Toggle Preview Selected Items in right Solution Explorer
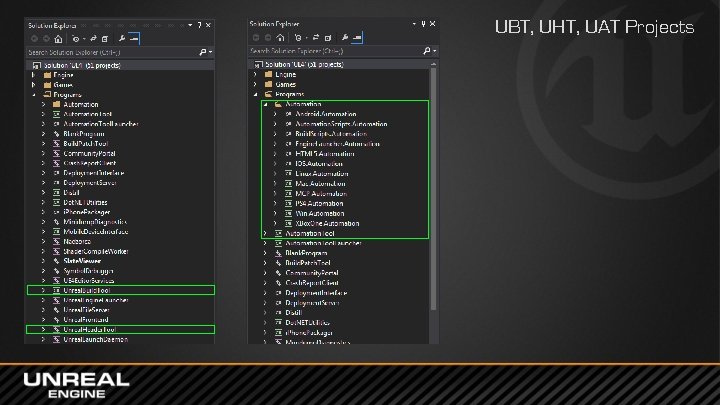The image size is (720, 405). pos(357,38)
